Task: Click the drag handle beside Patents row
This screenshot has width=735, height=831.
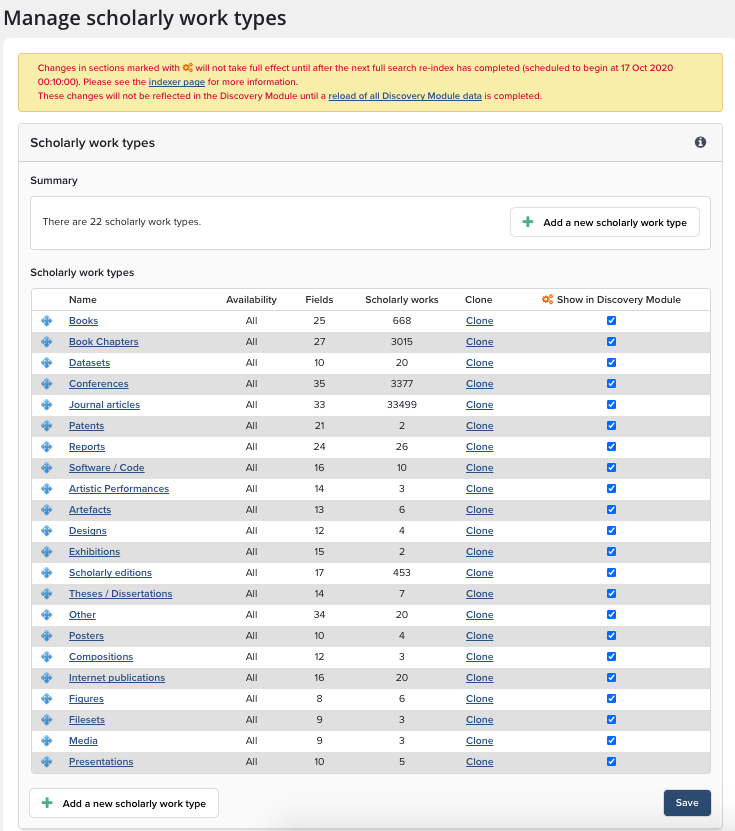Action: pyautogui.click(x=46, y=426)
